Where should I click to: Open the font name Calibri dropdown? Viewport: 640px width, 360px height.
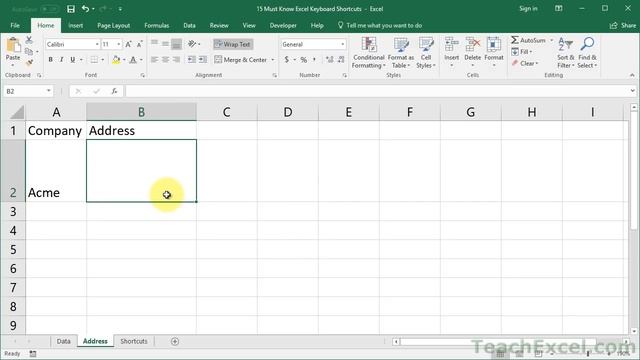[97, 44]
